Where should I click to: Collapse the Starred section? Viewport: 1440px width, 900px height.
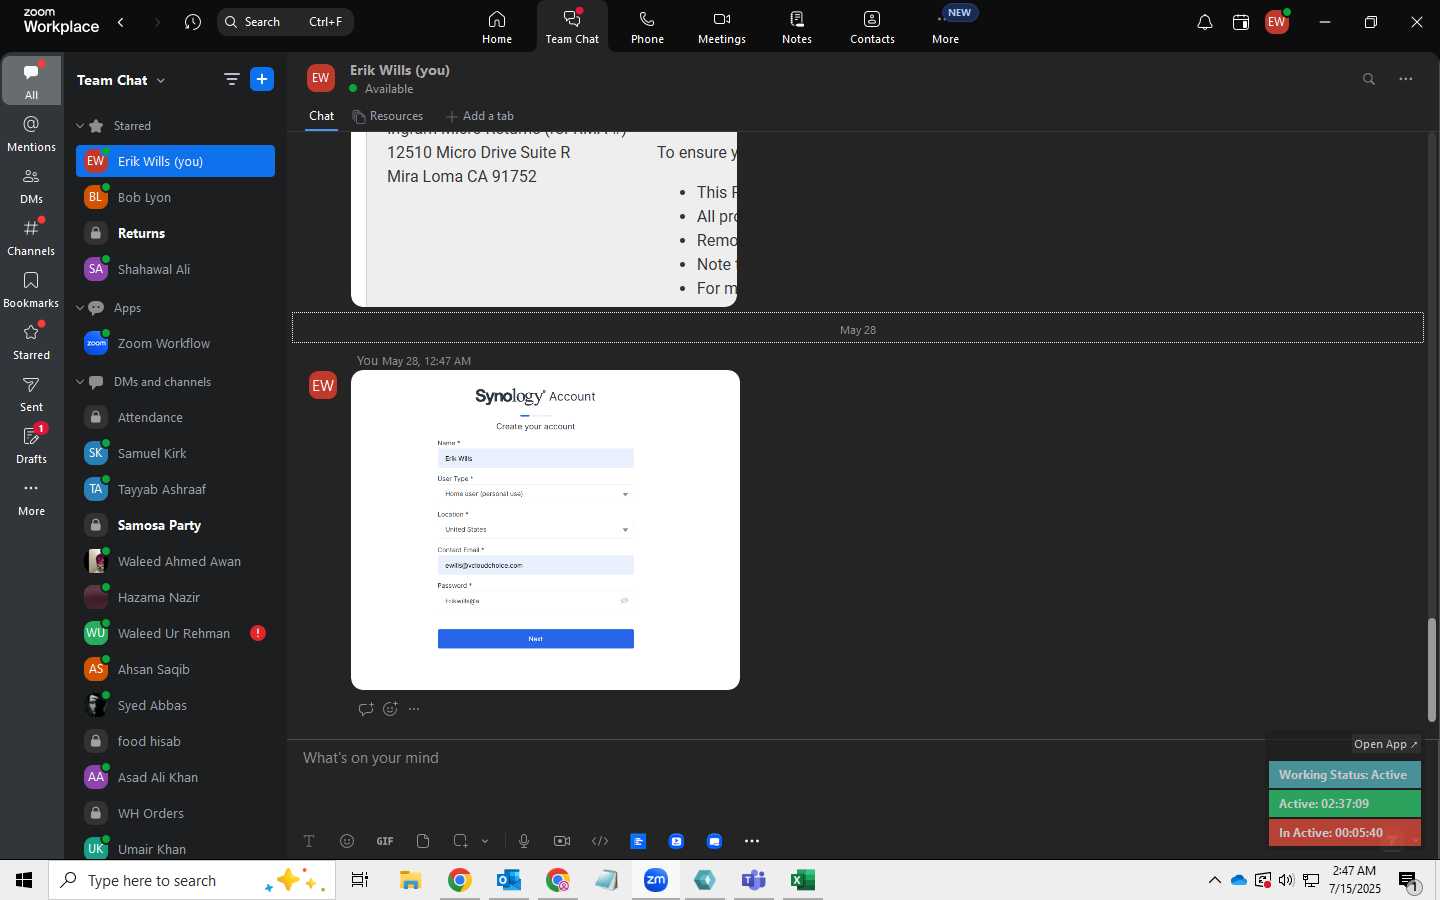click(80, 126)
